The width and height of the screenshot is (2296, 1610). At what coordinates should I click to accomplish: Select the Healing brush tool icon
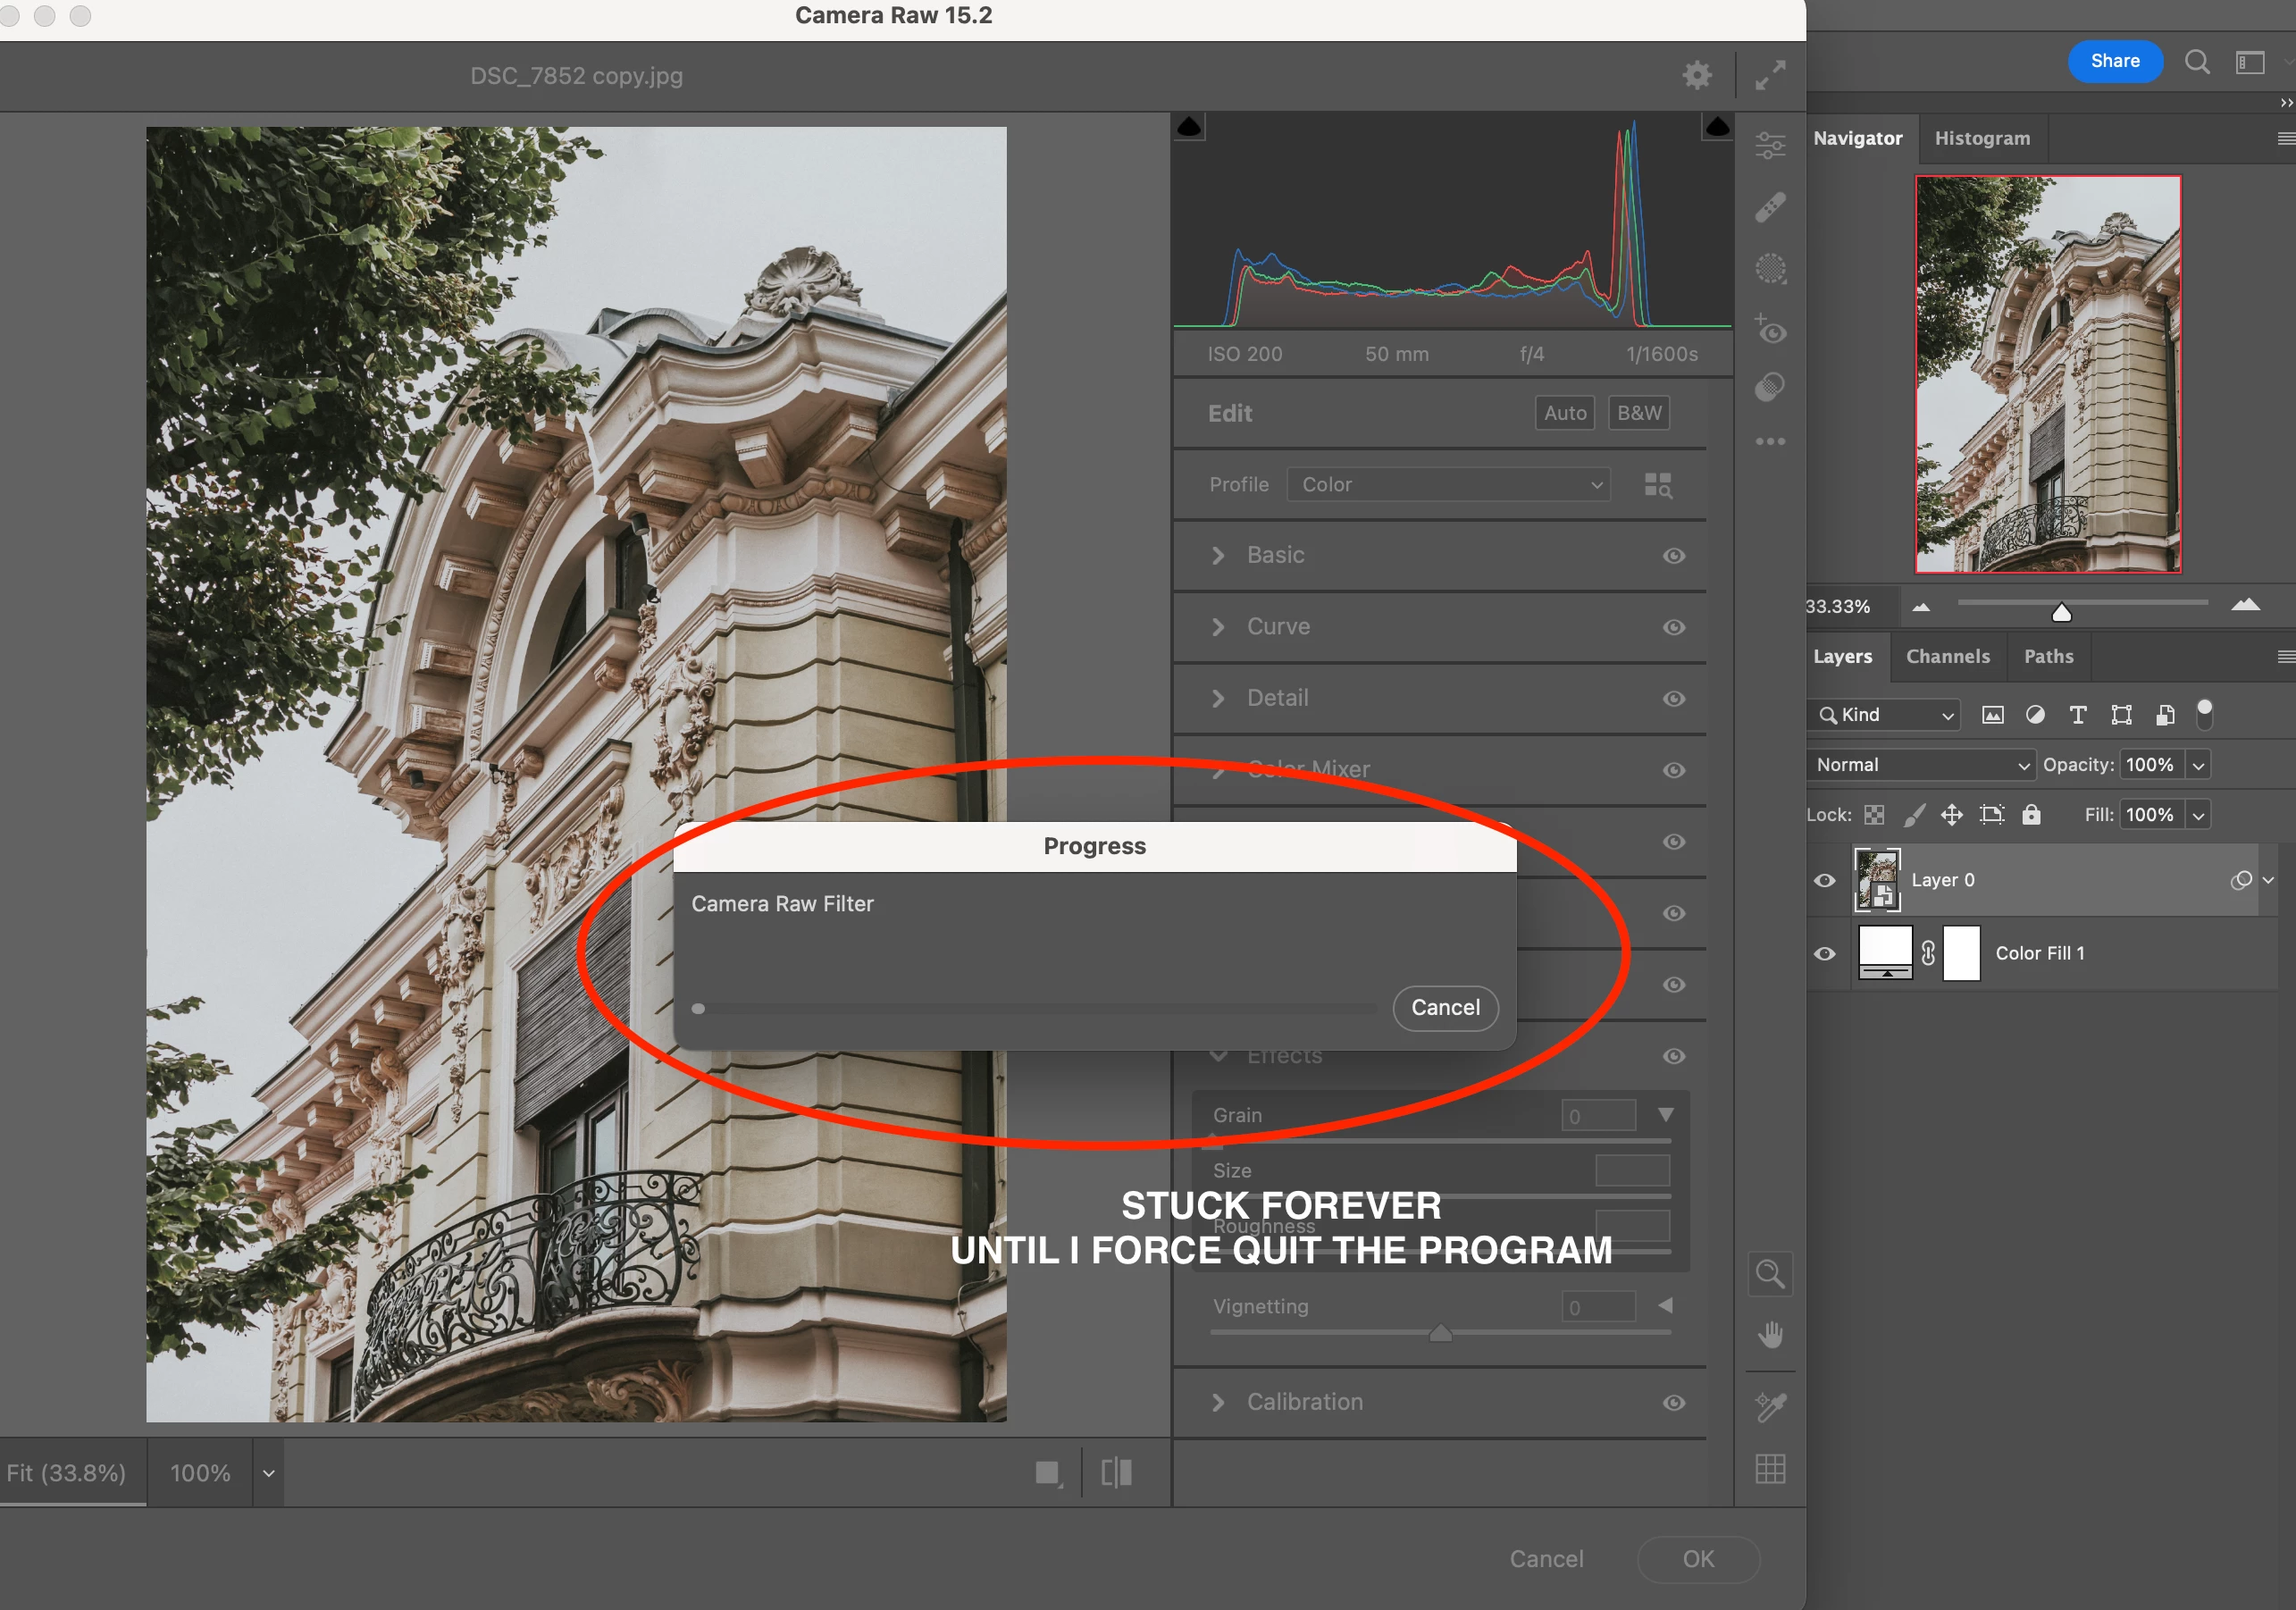1770,208
